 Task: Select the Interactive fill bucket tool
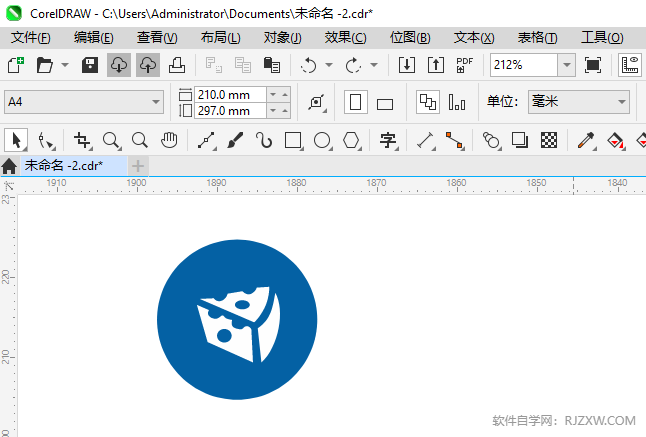(x=616, y=140)
